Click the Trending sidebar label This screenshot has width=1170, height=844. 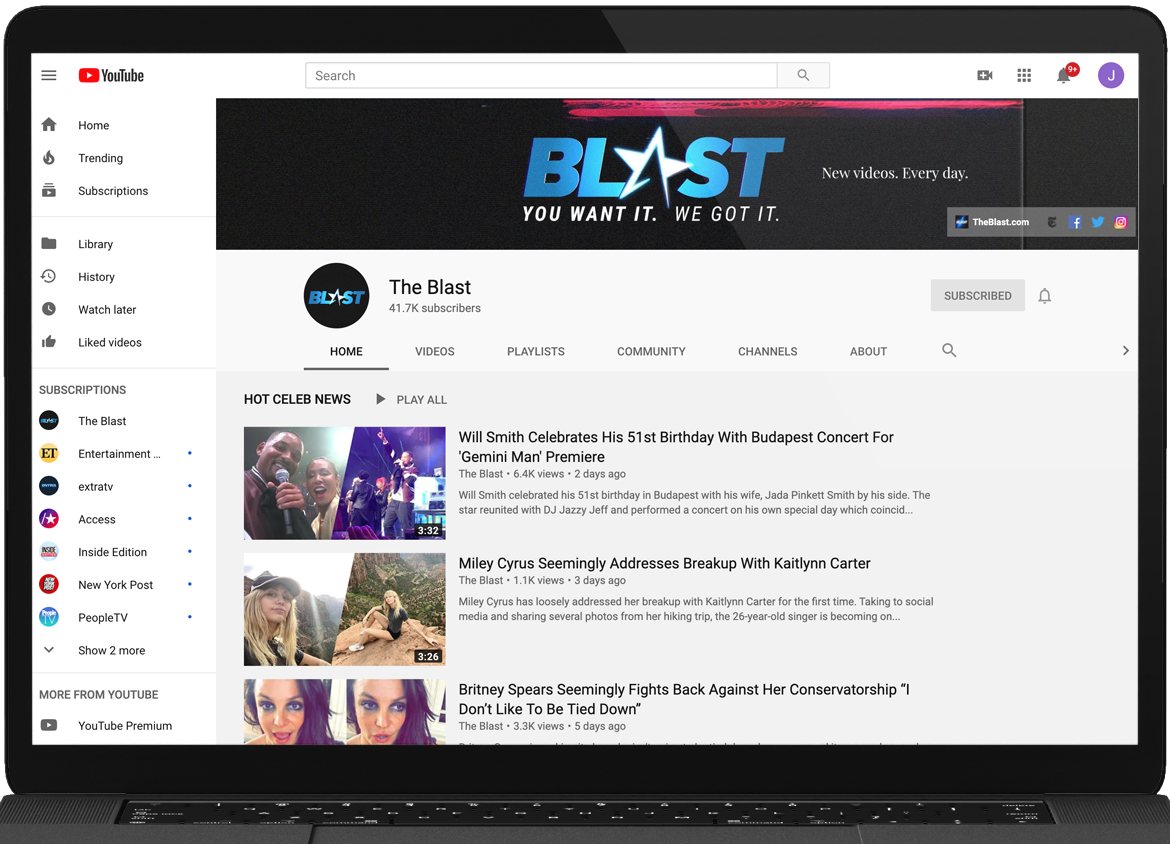coord(101,158)
